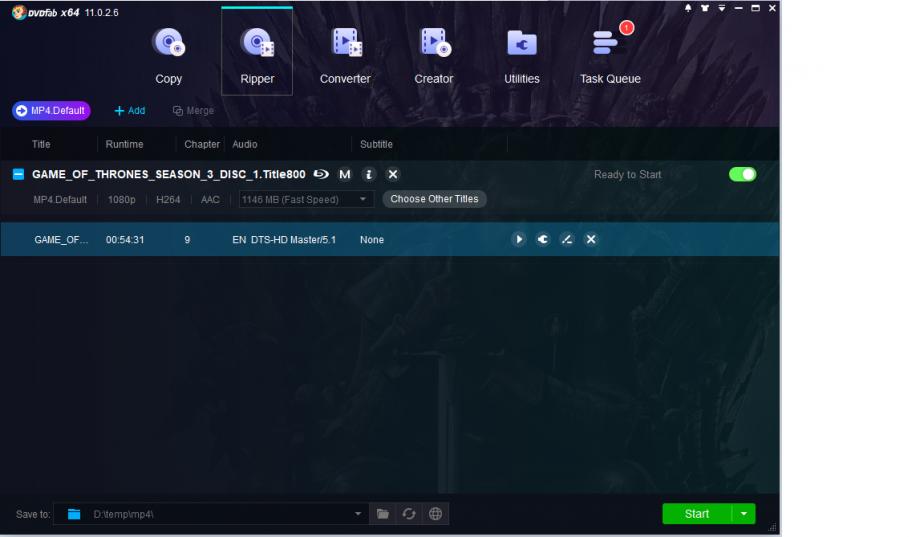Open the Utilities module

tap(522, 55)
